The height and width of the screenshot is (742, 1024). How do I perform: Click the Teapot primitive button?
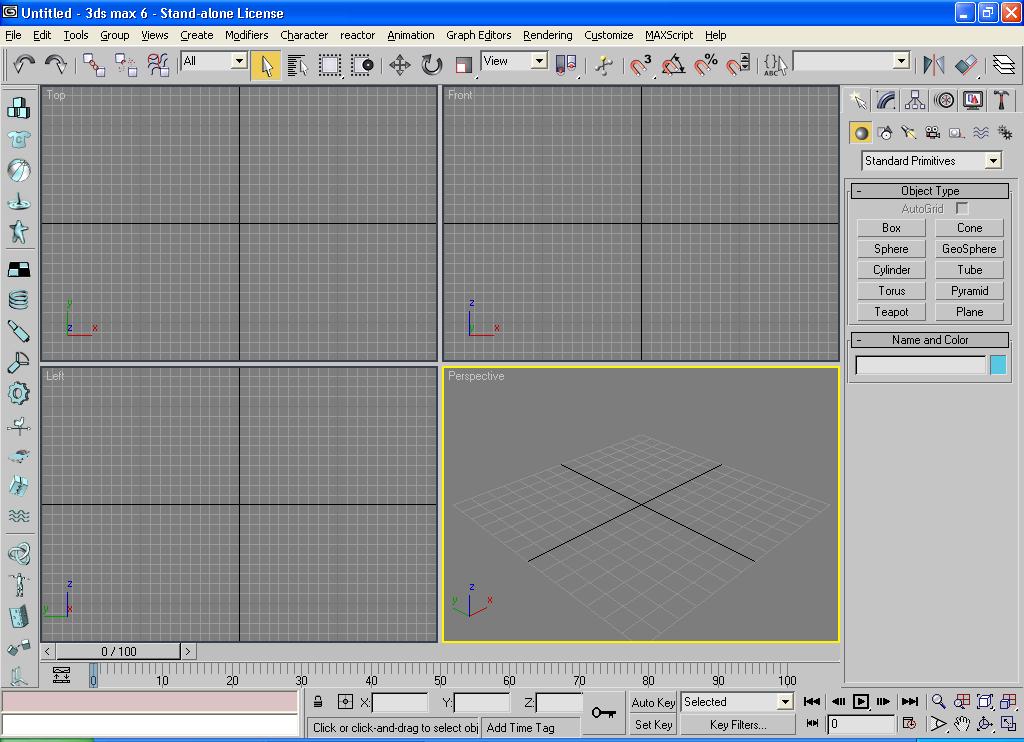point(891,312)
